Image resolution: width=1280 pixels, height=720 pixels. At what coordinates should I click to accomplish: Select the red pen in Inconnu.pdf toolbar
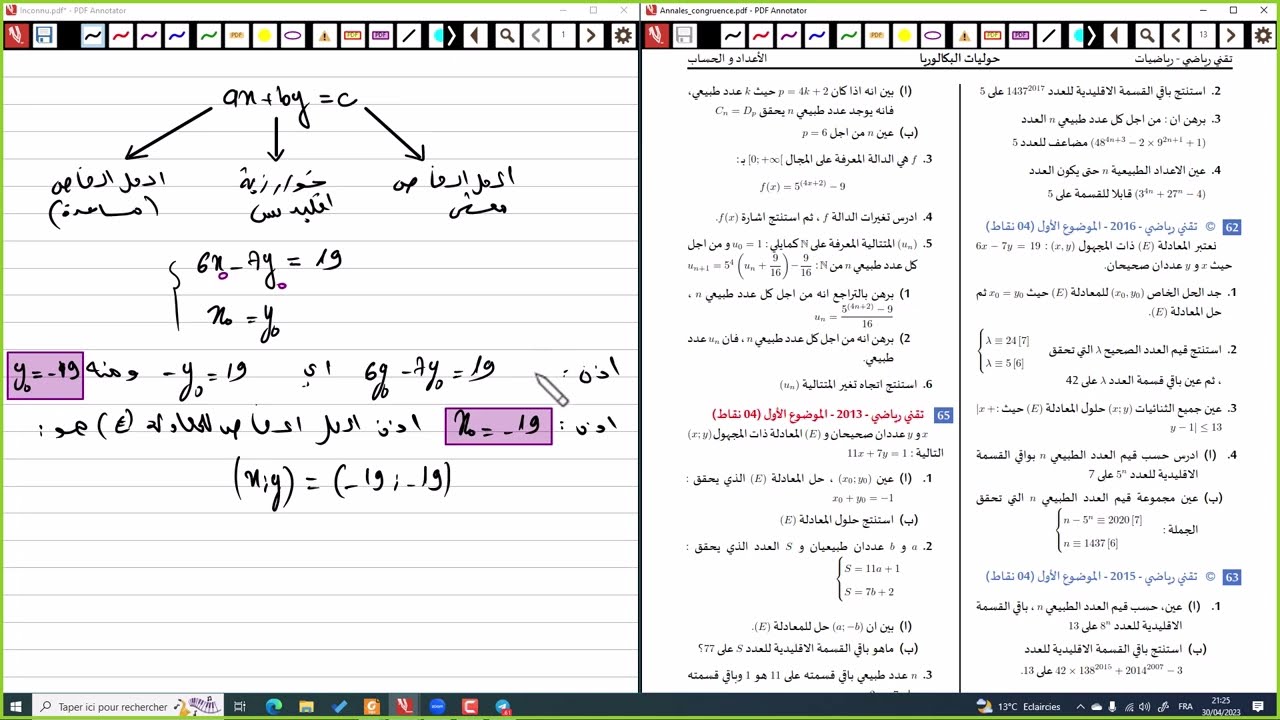121,36
